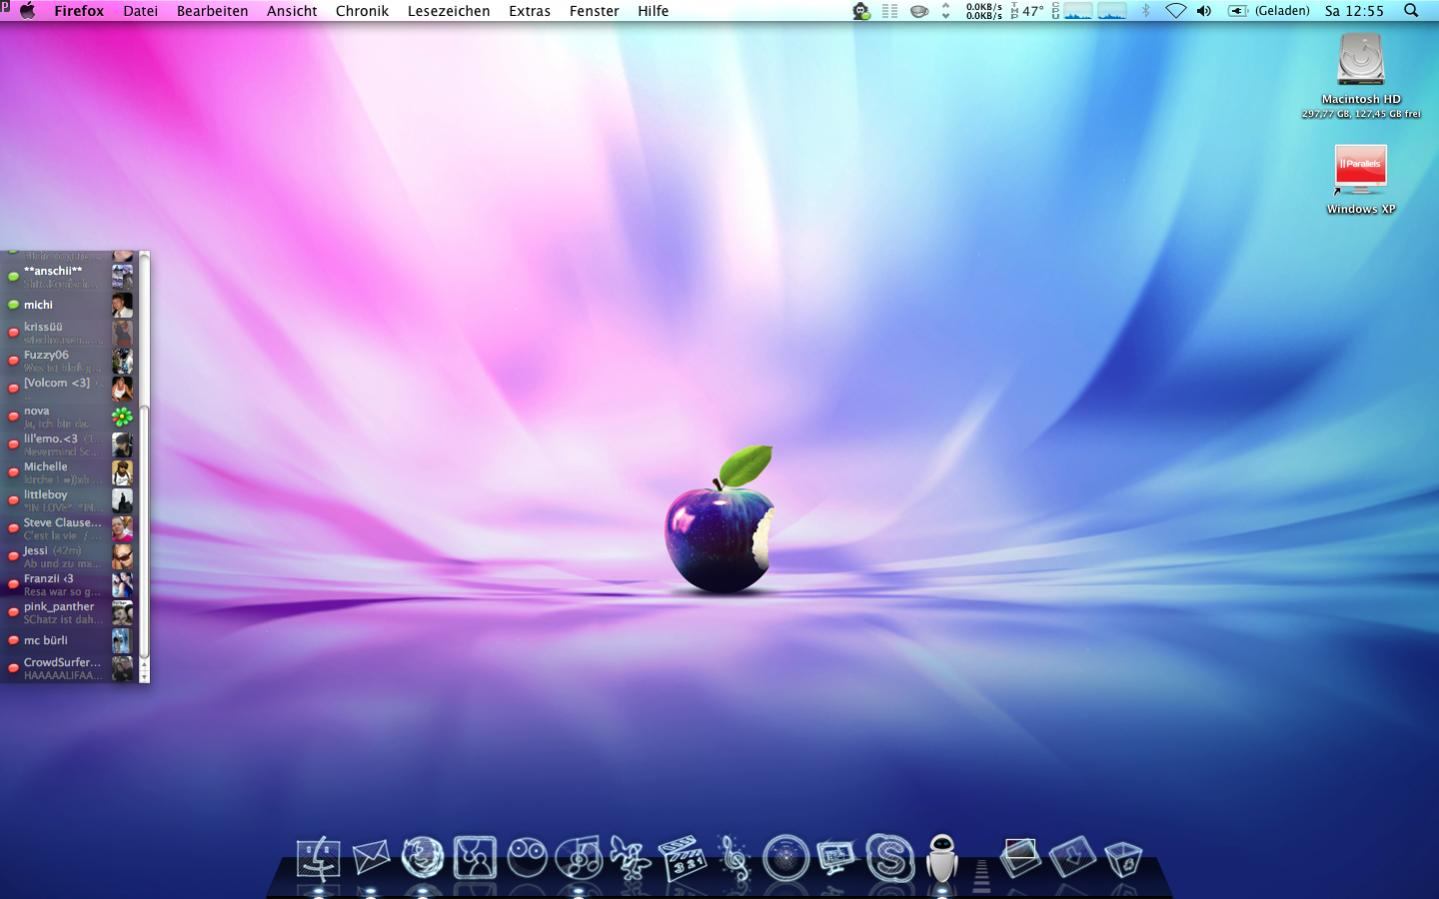1439x899 pixels.
Task: Open the Lesezeichen menu
Action: [449, 11]
